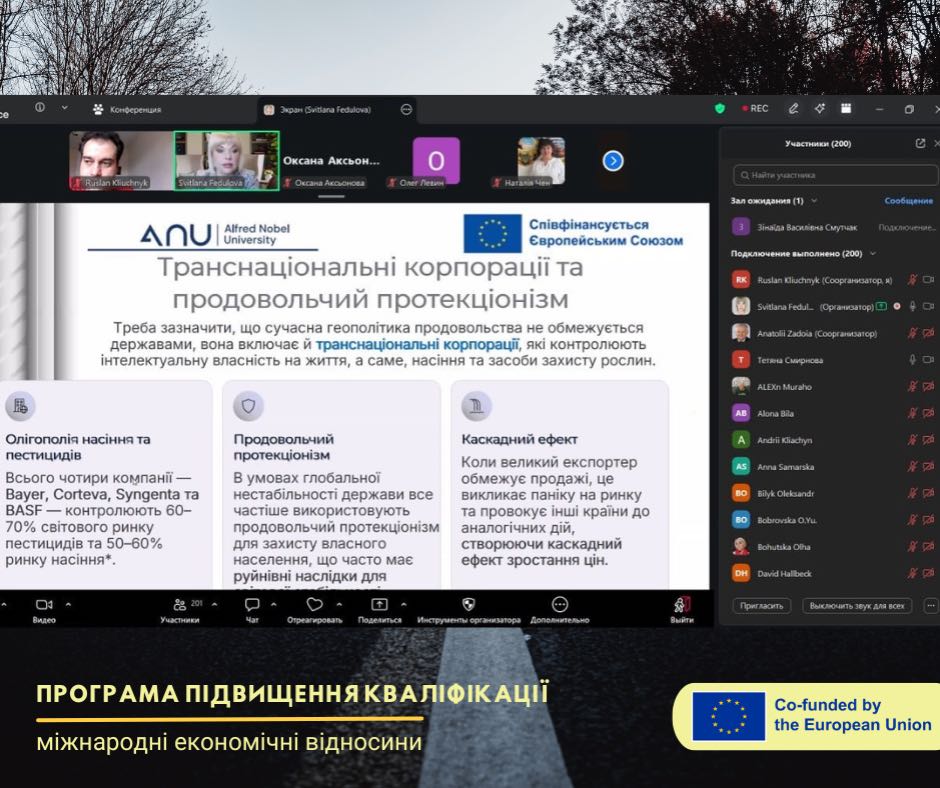The image size is (940, 788).
Task: Collapse the Зал ожидания waiting room section
Action: click(814, 201)
